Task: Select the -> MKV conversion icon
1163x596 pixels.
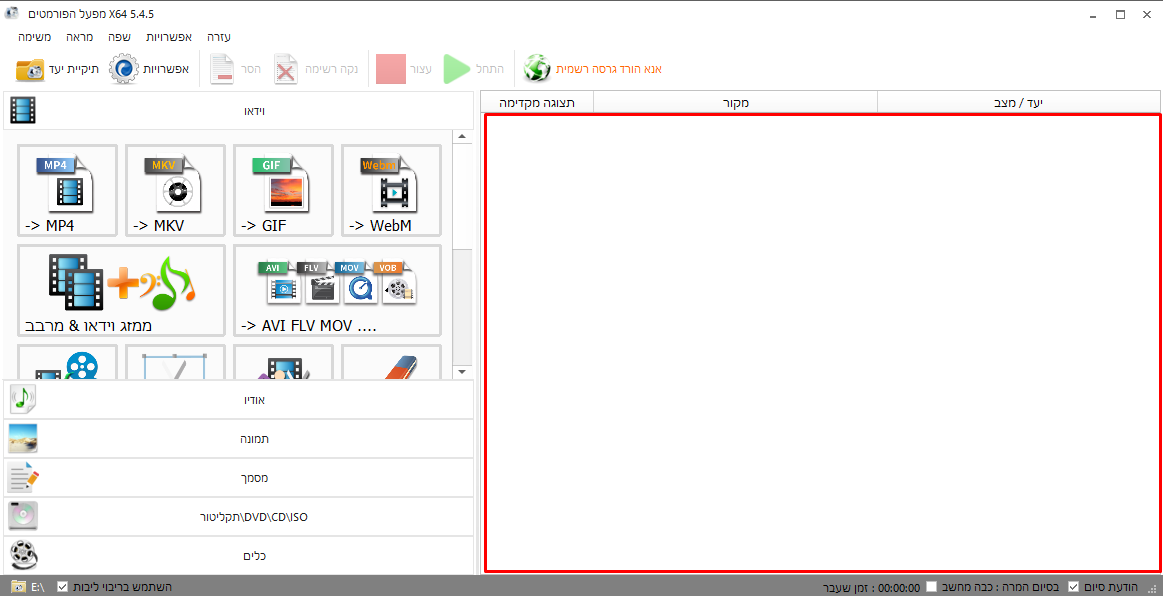Action: [175, 191]
